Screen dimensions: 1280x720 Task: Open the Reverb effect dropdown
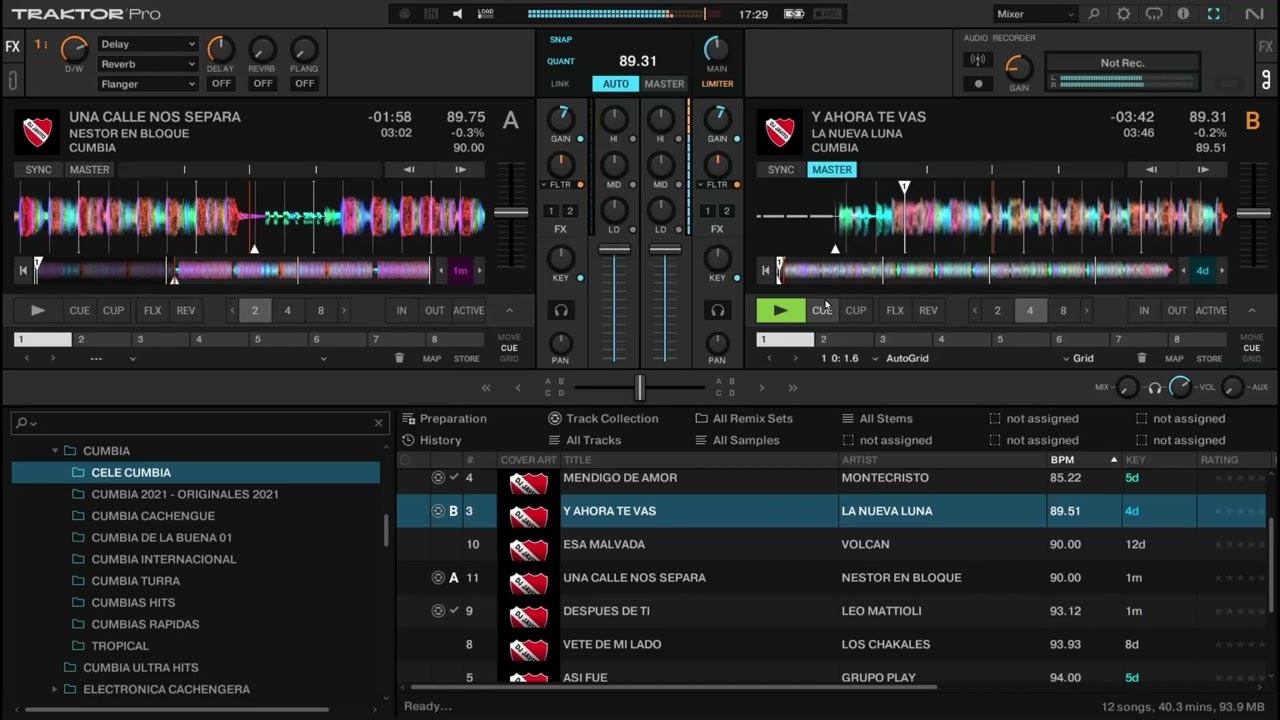tap(147, 64)
